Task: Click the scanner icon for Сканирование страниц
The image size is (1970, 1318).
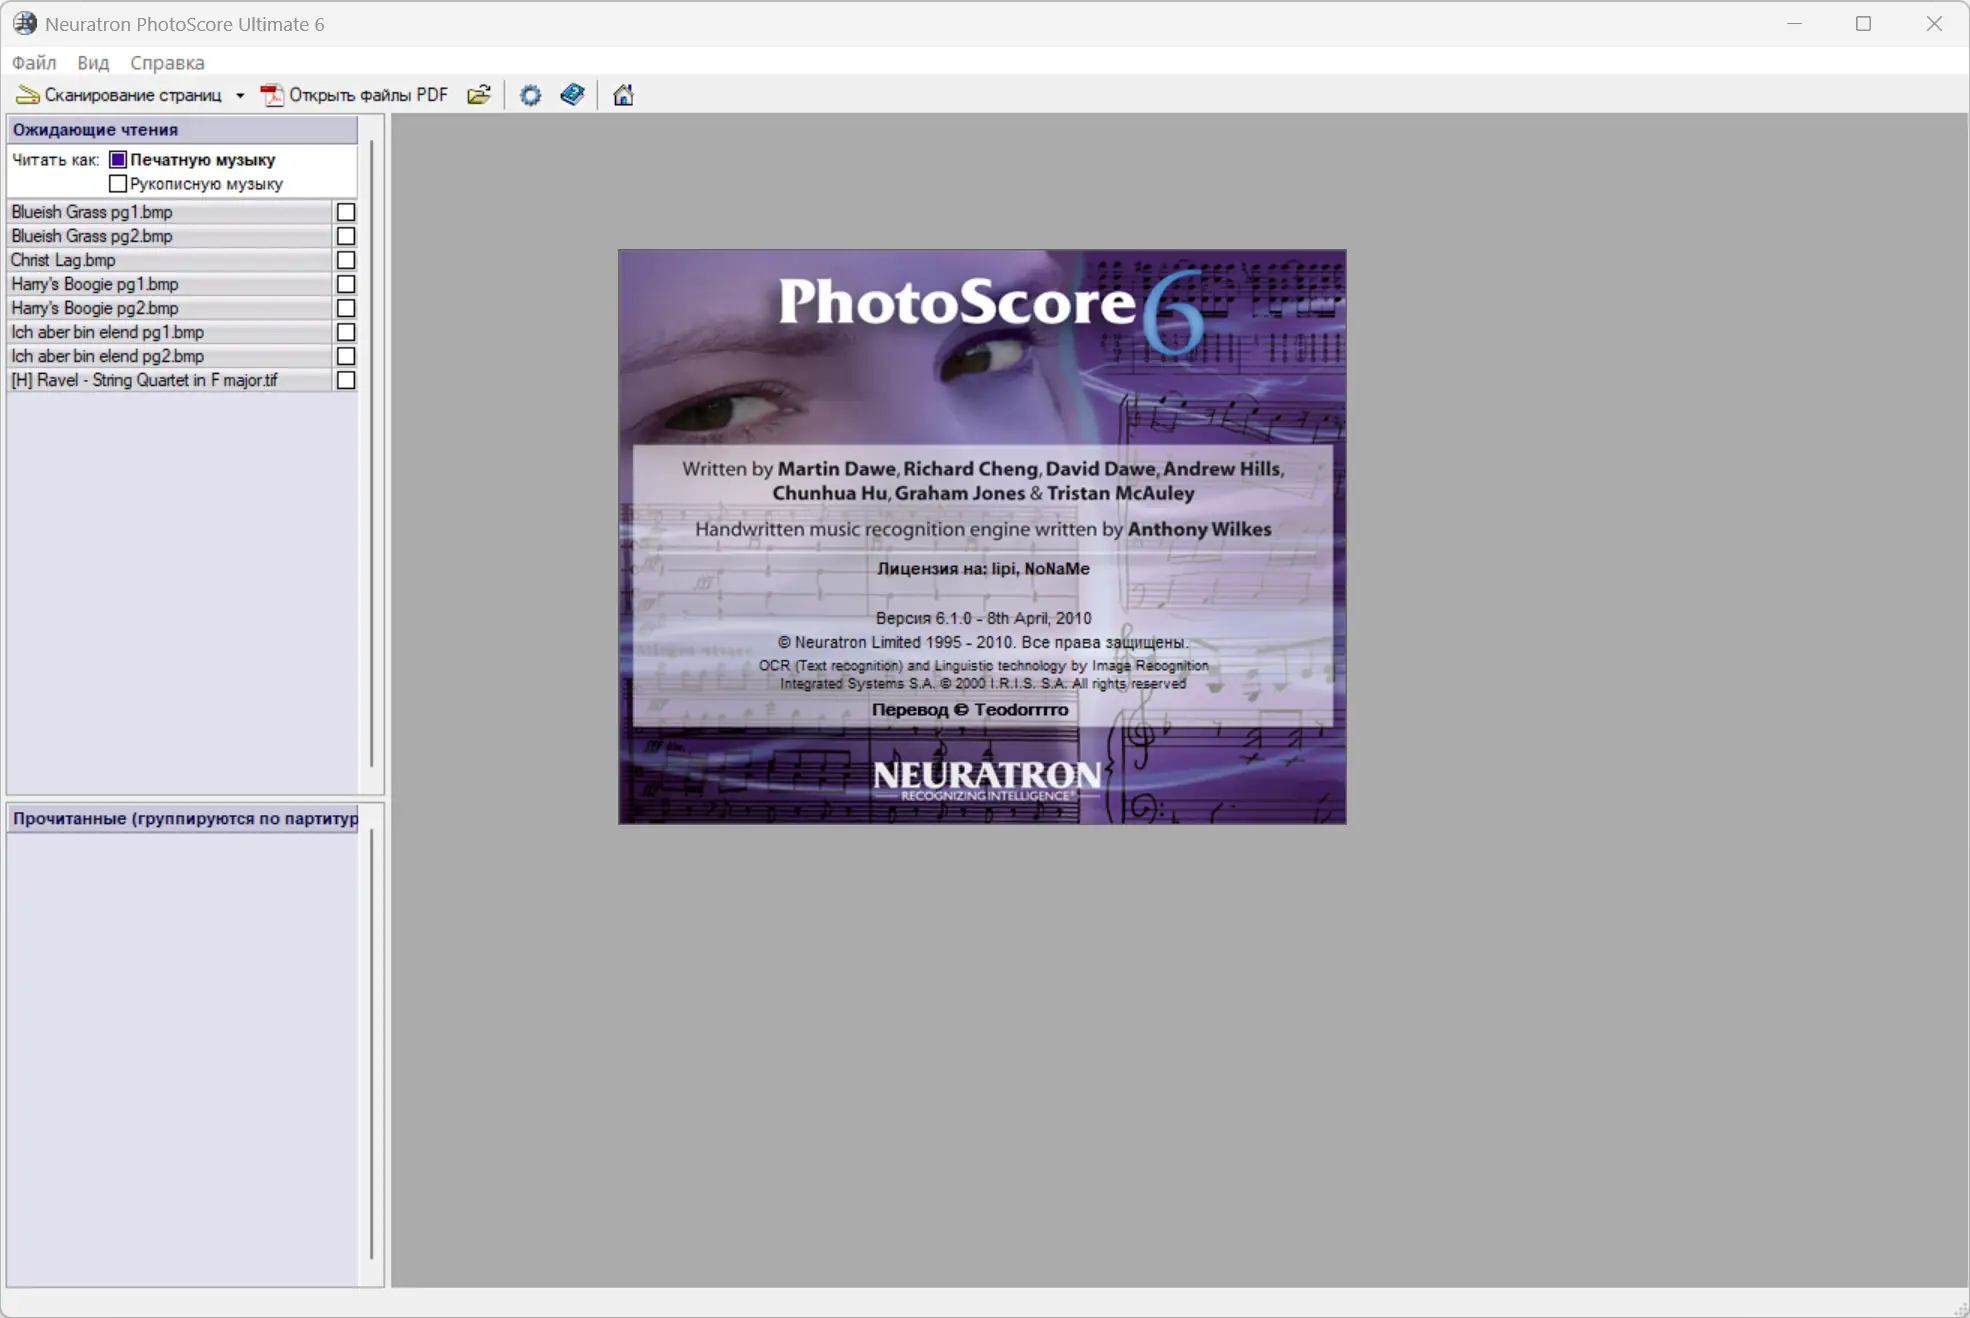Action: point(27,95)
